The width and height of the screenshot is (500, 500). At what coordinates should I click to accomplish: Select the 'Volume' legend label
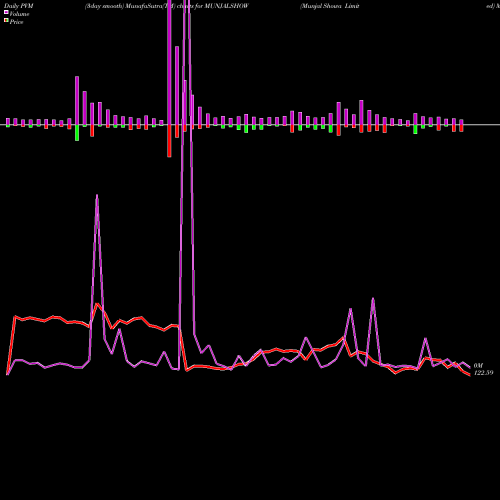pyautogui.click(x=19, y=14)
